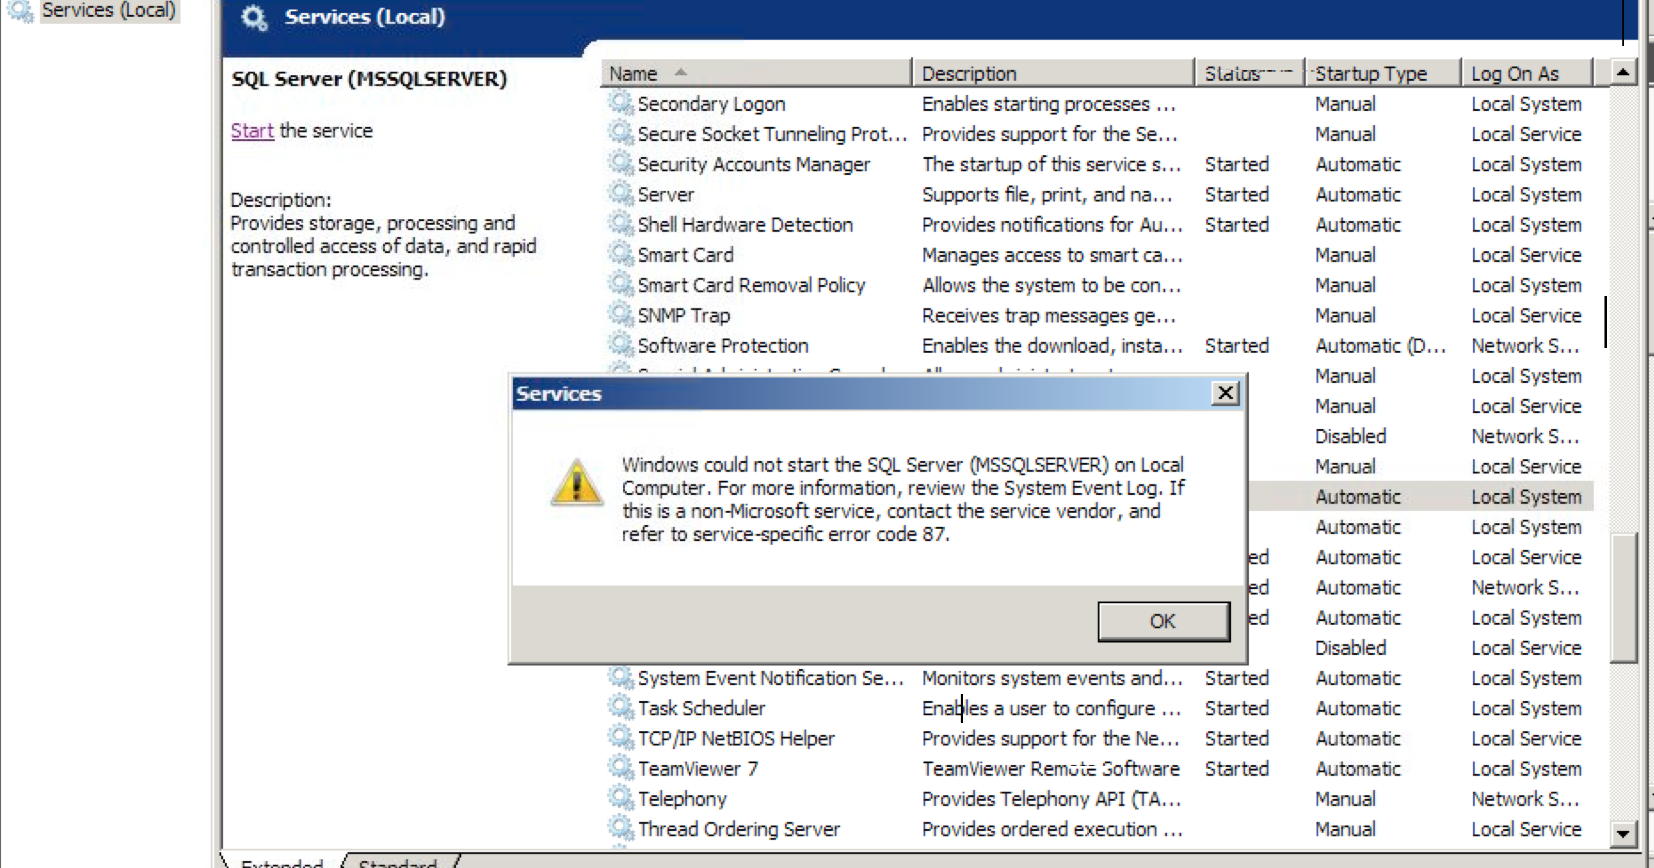This screenshot has height=868, width=1654.
Task: Close the Services error dialog
Action: pos(1225,393)
